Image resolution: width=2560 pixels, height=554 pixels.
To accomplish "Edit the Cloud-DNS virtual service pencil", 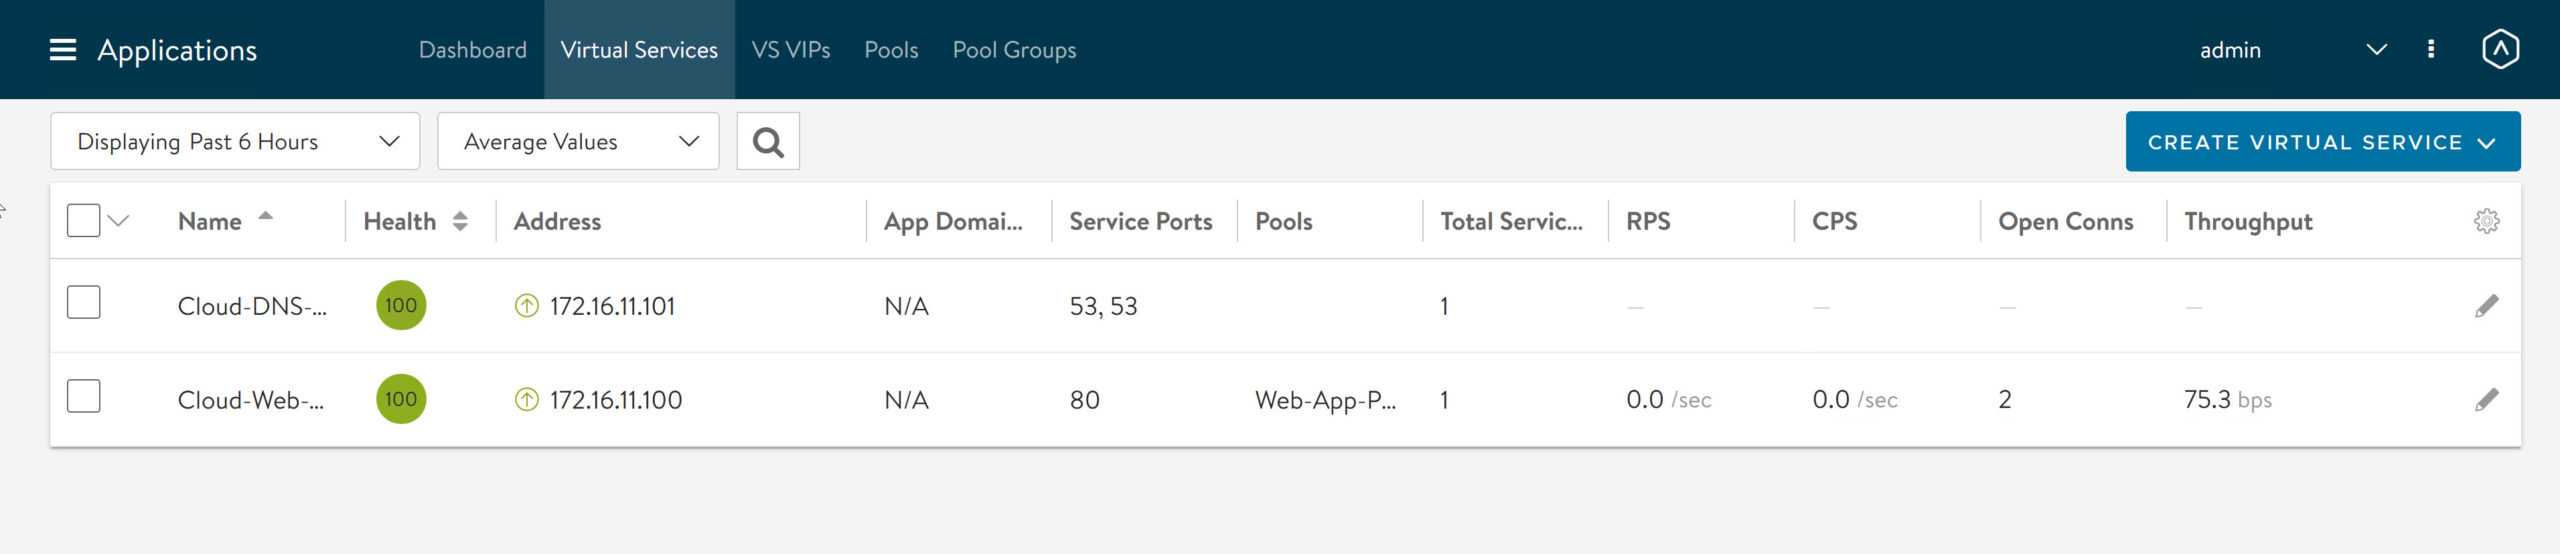I will (x=2486, y=306).
